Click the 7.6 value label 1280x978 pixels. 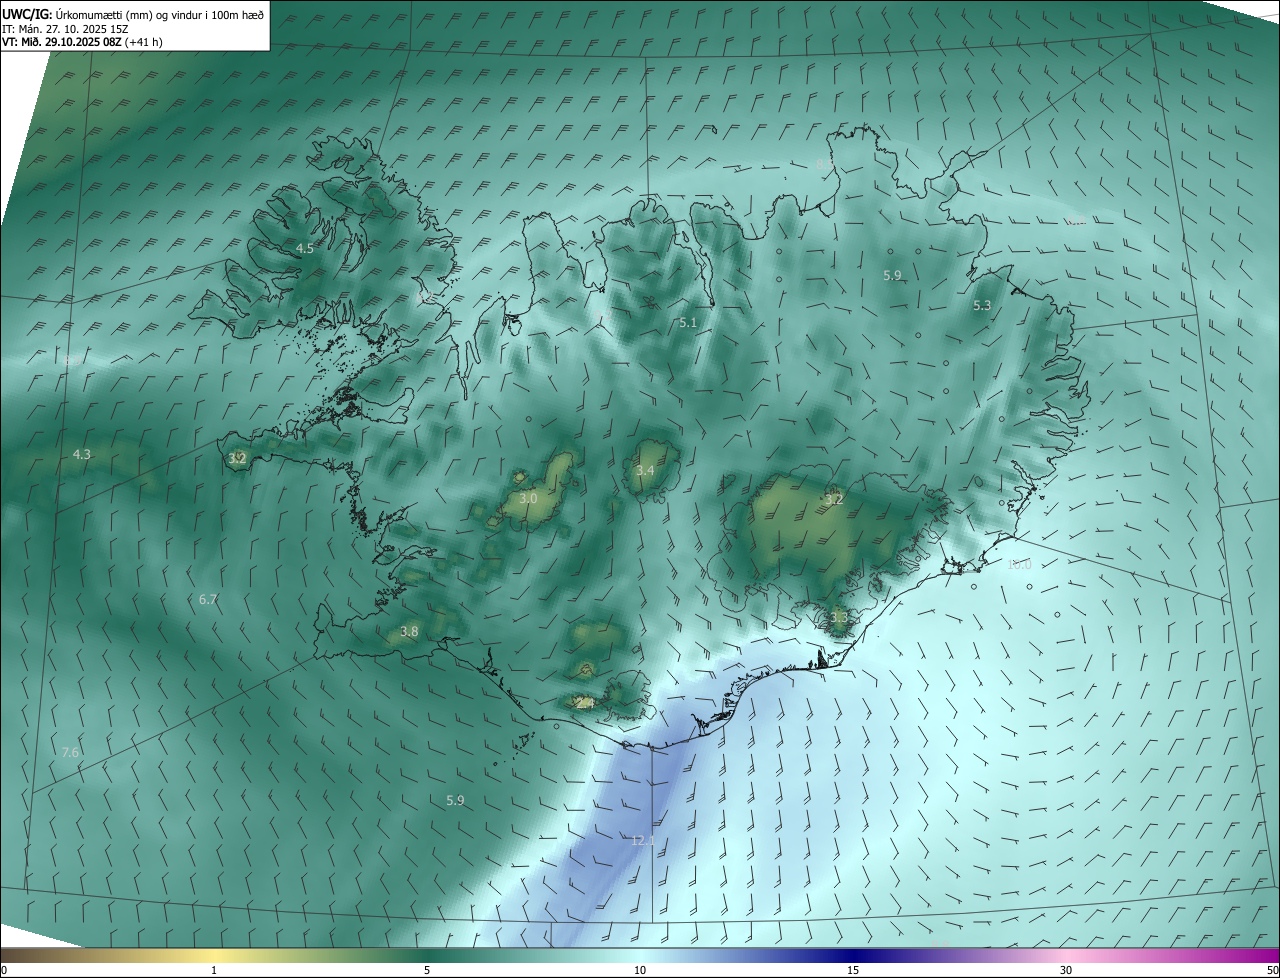(70, 752)
